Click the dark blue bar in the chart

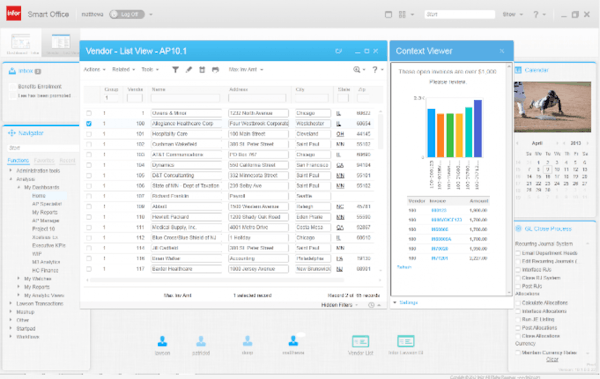click(478, 129)
